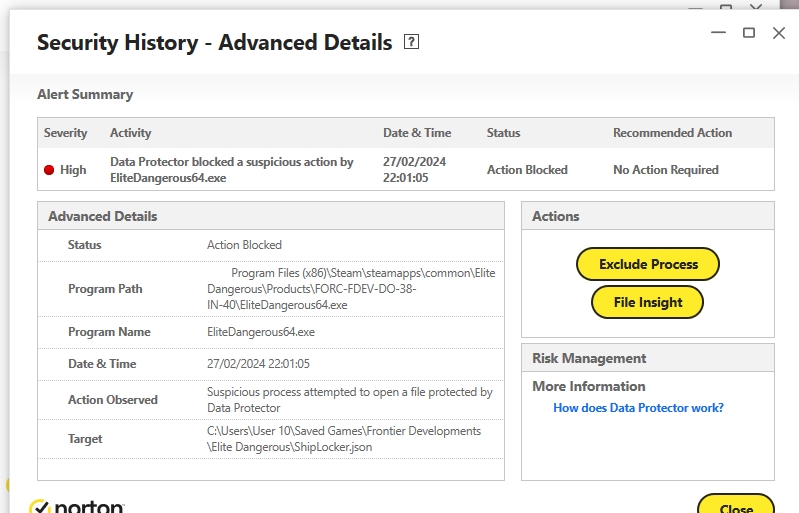Maximize the Security History window
799x513 pixels.
[x=749, y=33]
